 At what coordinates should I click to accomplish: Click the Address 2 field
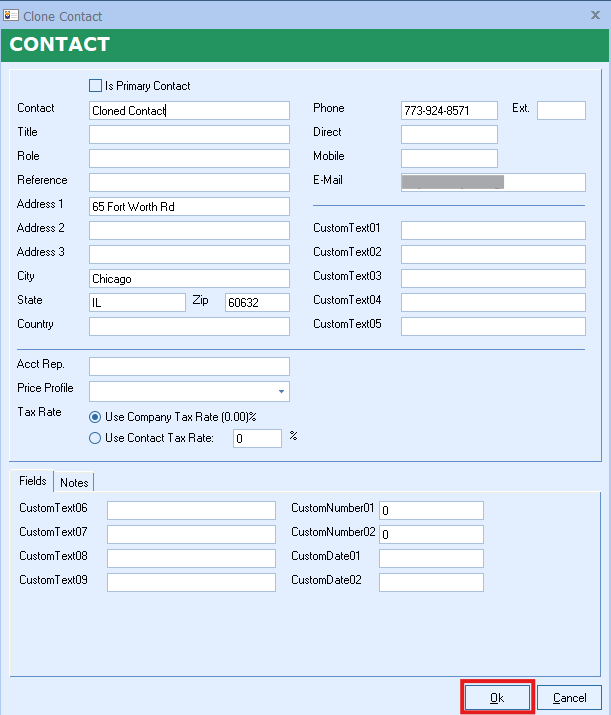[x=189, y=230]
